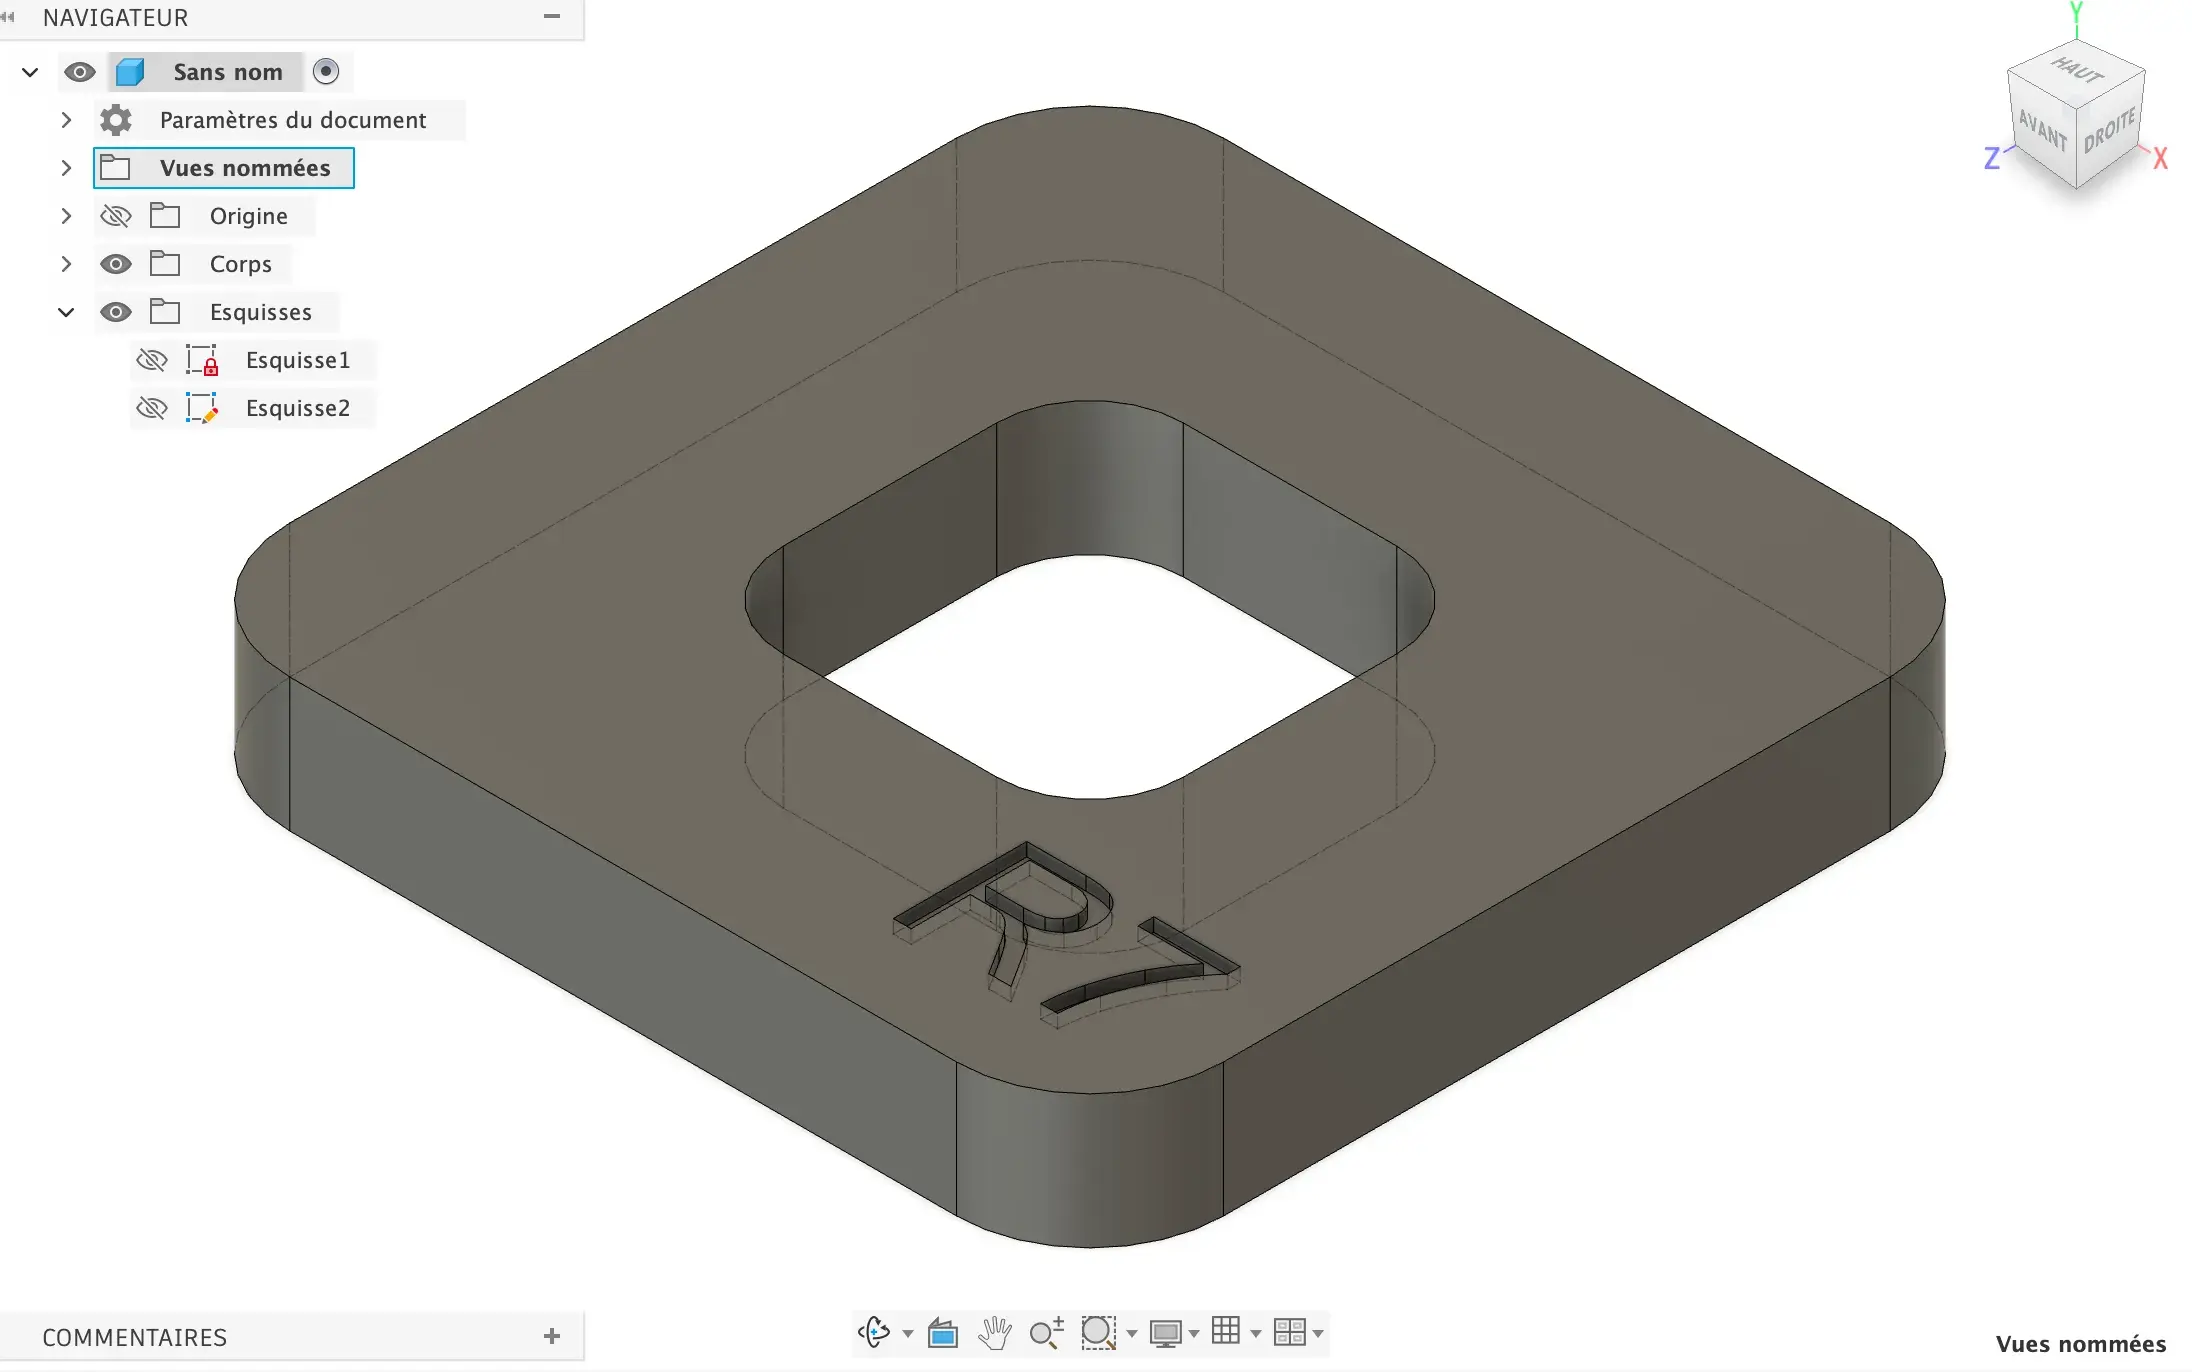Click the Esquisses folder icon
Viewport: 2192px width, 1372px height.
click(165, 311)
